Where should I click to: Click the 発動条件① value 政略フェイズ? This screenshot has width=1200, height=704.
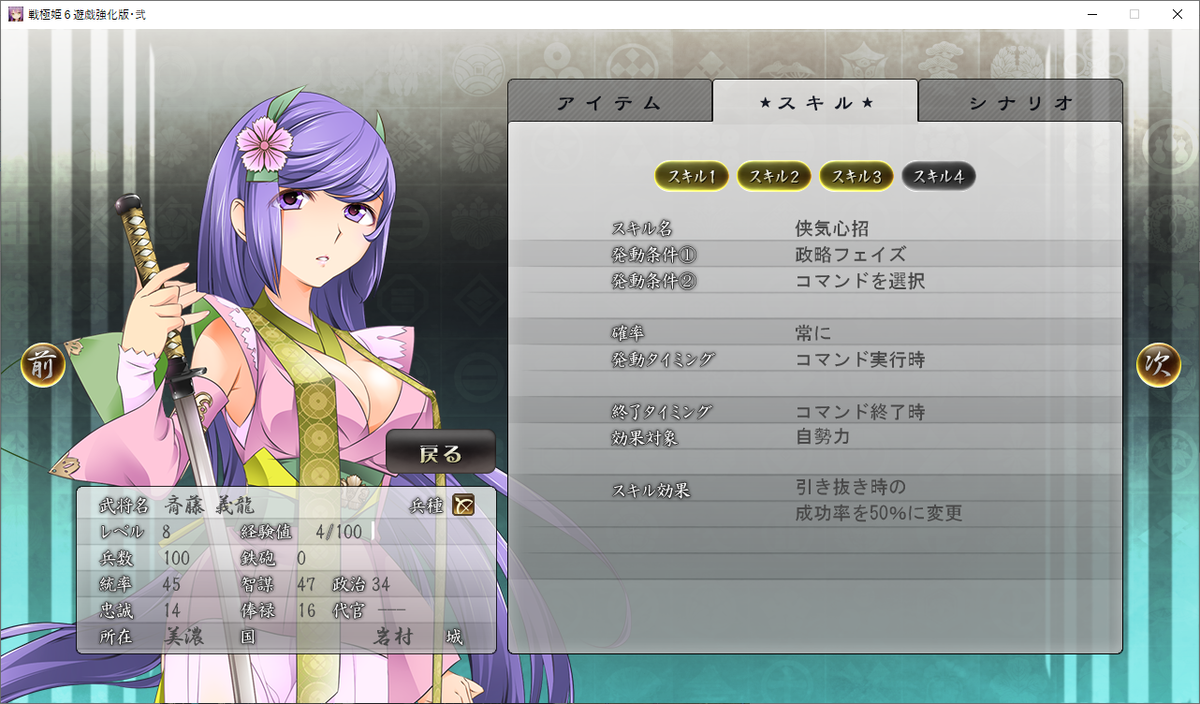[850, 254]
